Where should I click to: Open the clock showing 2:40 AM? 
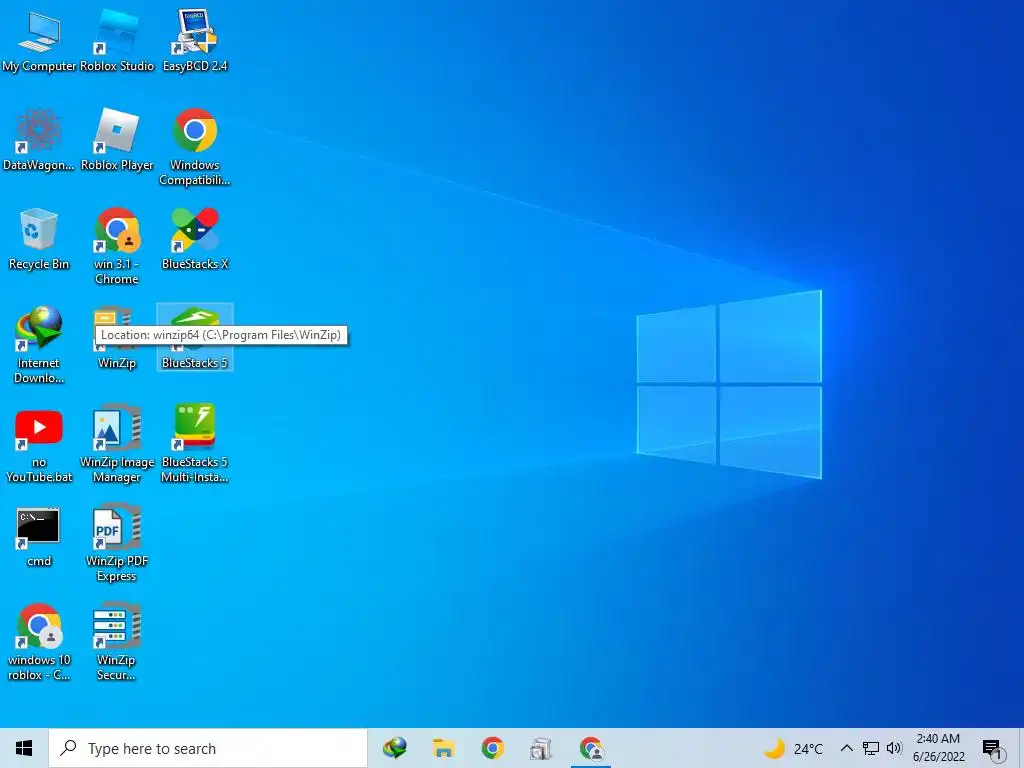pyautogui.click(x=938, y=748)
